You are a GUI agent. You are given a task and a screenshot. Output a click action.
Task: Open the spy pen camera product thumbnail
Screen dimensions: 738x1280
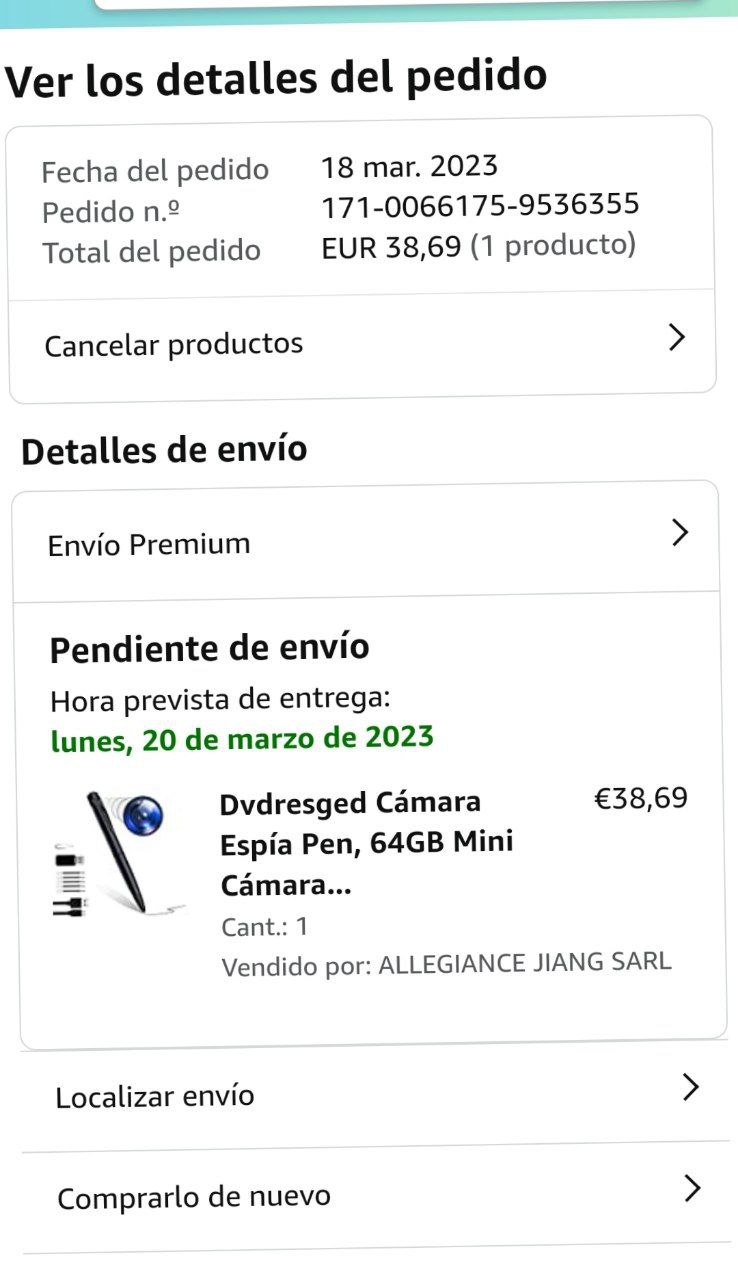(118, 853)
